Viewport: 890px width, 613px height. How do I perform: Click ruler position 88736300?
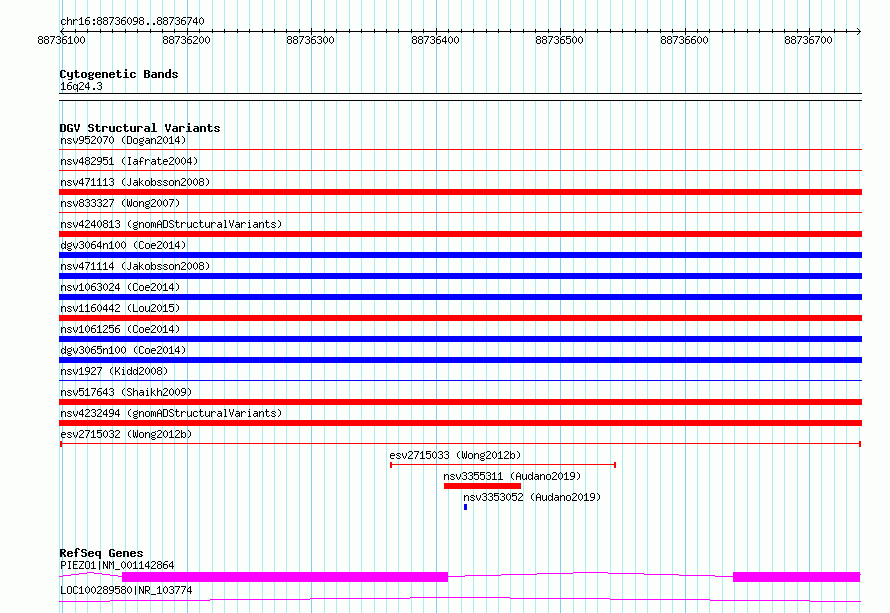point(310,40)
